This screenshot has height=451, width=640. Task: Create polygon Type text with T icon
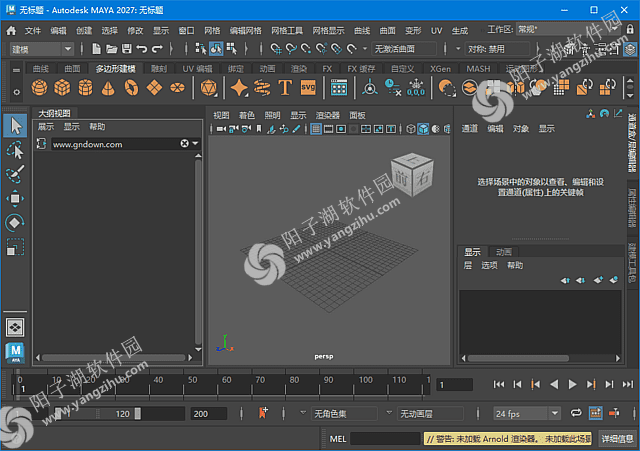tap(285, 87)
